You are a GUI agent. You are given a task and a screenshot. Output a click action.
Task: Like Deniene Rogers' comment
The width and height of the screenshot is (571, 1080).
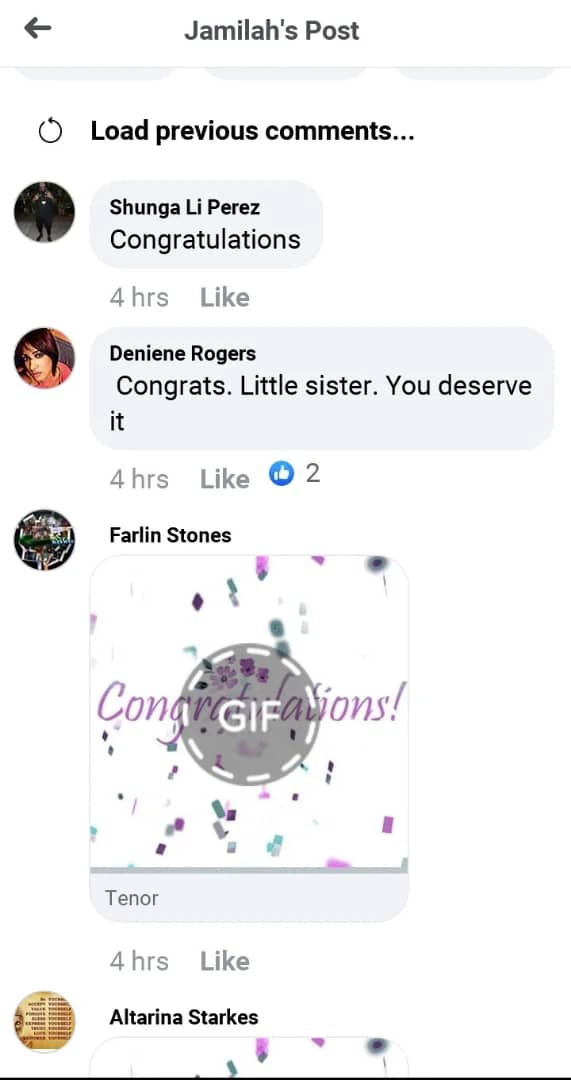pos(225,479)
